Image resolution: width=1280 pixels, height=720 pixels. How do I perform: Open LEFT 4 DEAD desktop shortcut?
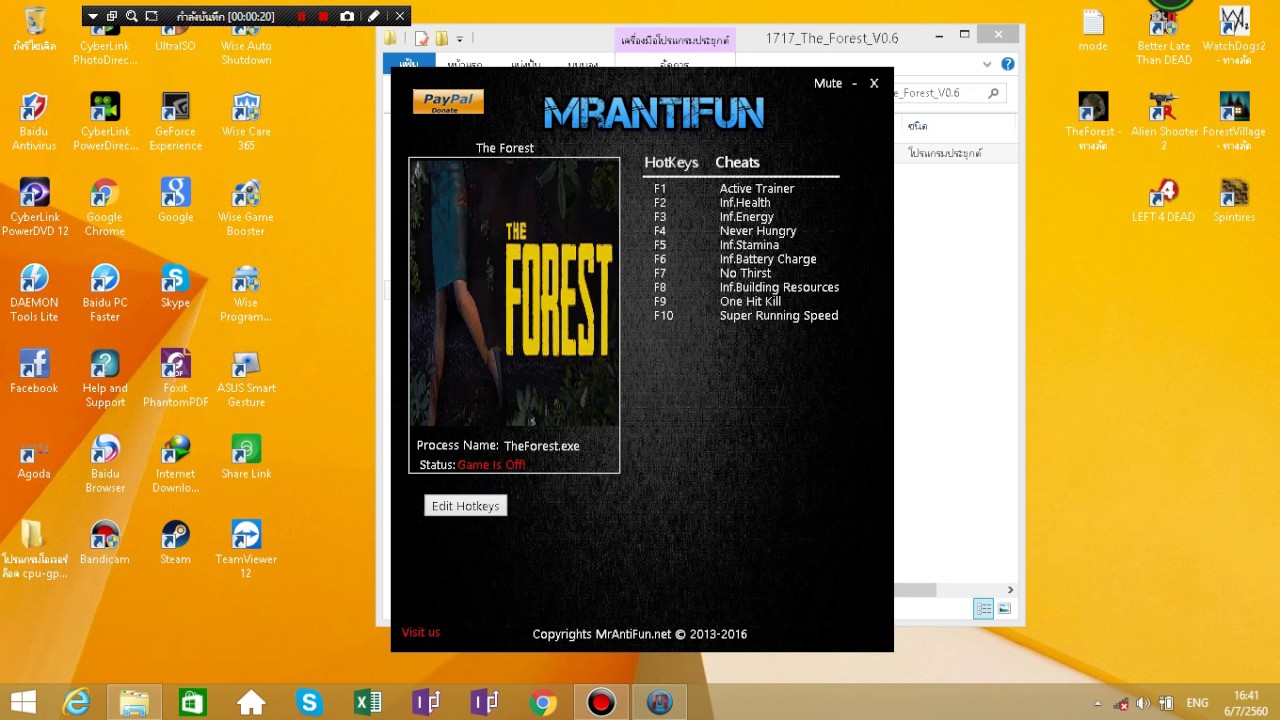point(1163,200)
